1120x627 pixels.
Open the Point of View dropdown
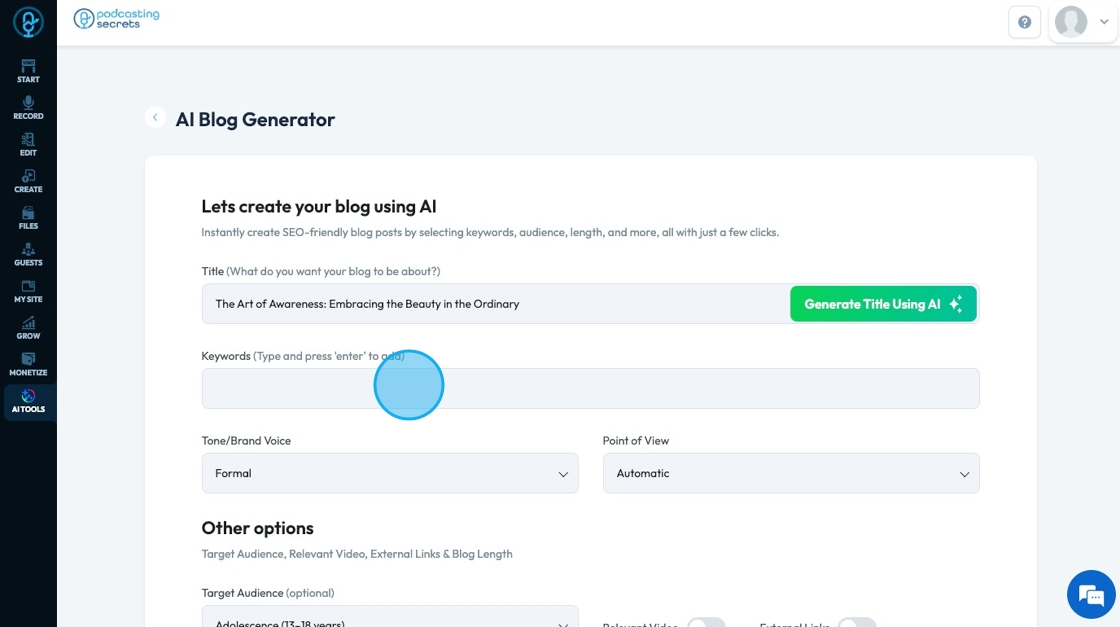point(791,473)
